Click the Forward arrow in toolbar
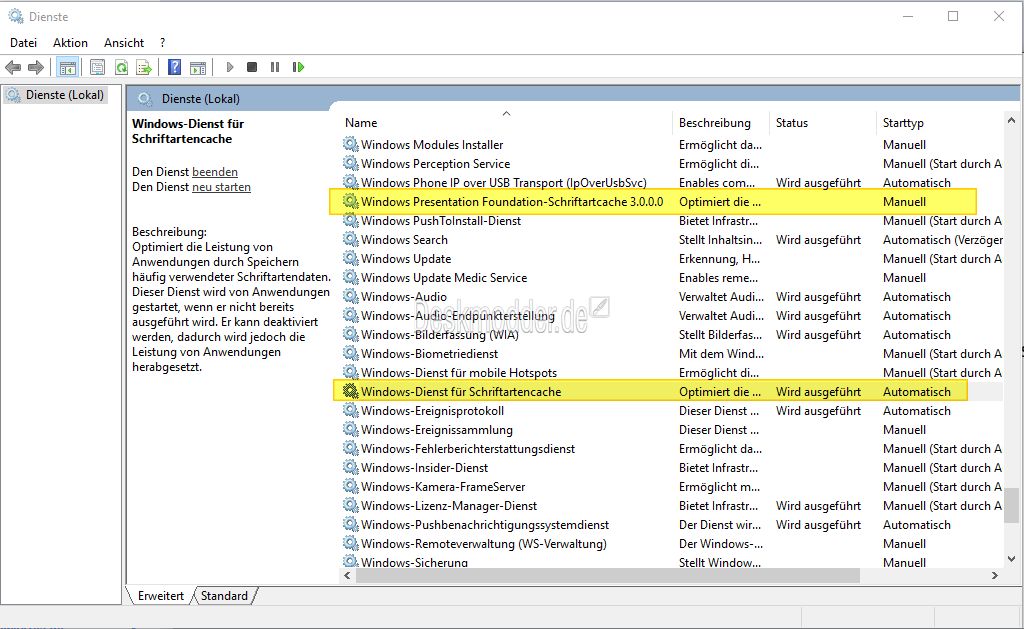 pyautogui.click(x=36, y=67)
